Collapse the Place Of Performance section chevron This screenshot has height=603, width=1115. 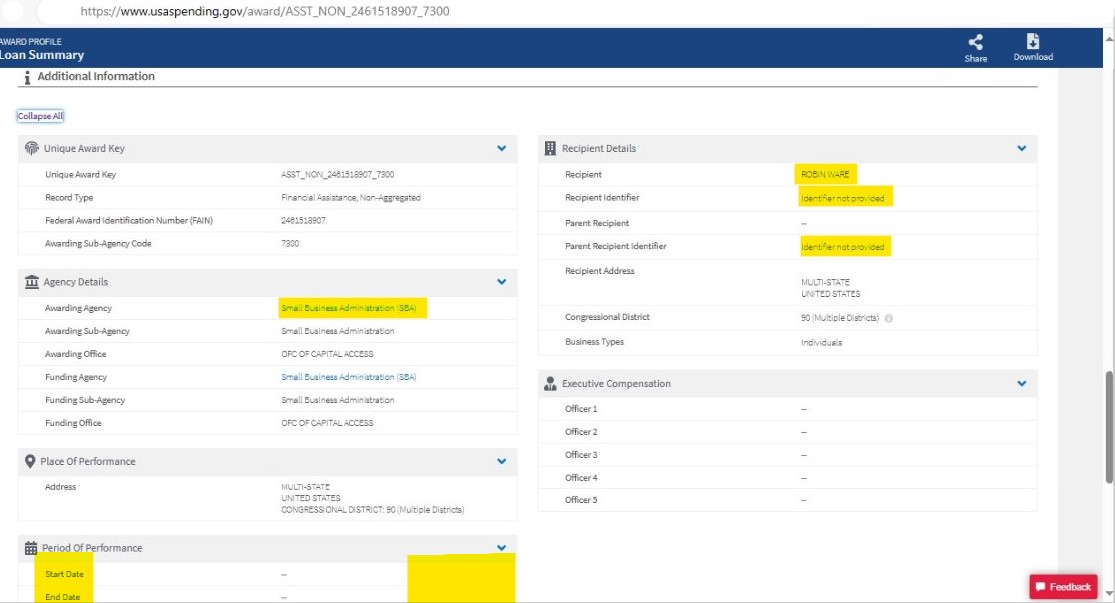(x=501, y=461)
